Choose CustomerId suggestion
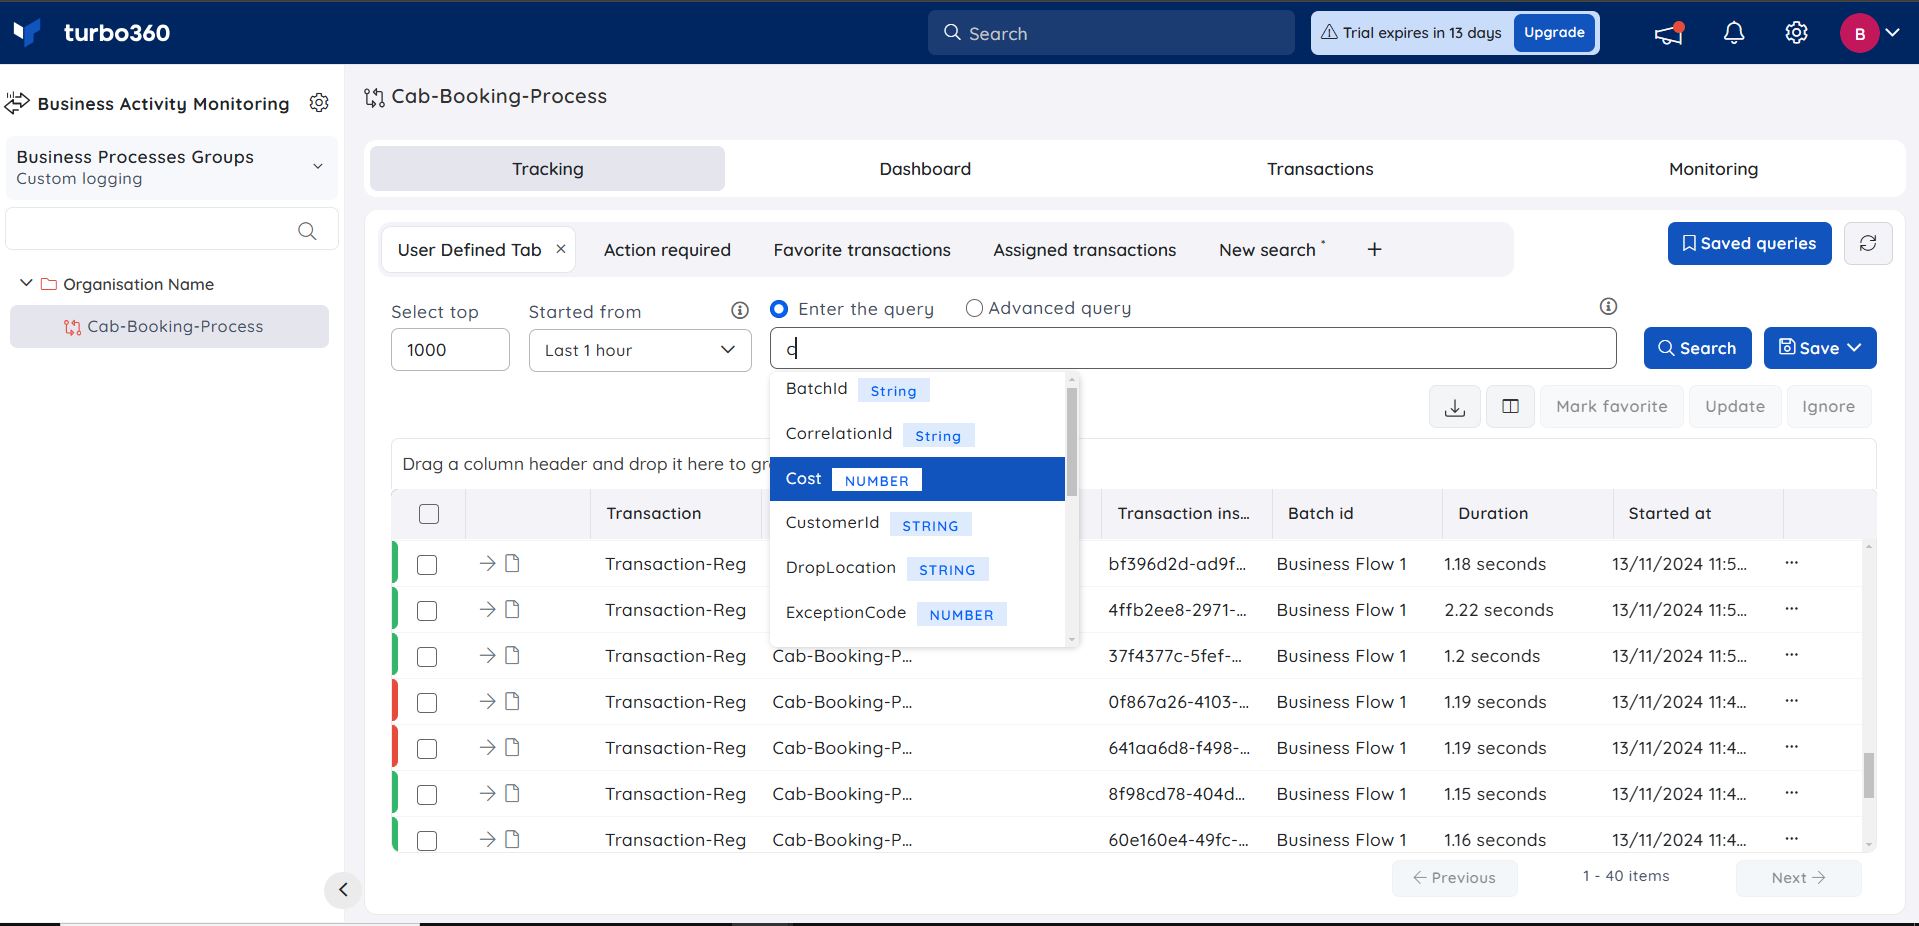This screenshot has width=1919, height=926. [917, 523]
